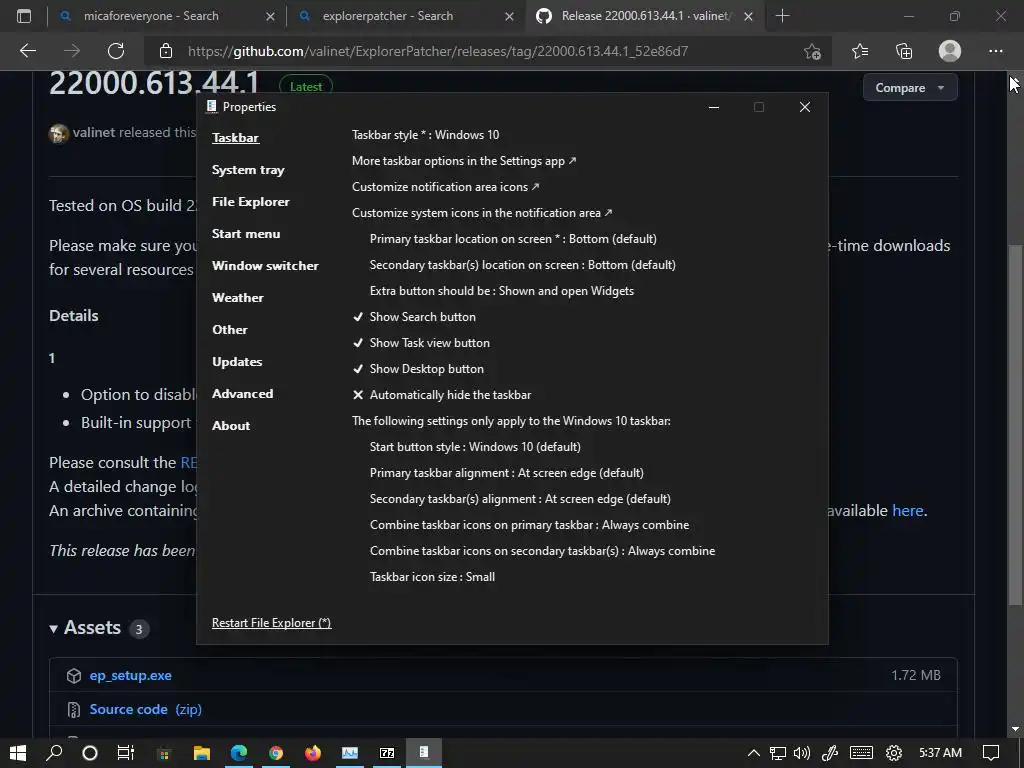The width and height of the screenshot is (1024, 768).
Task: Select Advanced section
Action: point(242,394)
